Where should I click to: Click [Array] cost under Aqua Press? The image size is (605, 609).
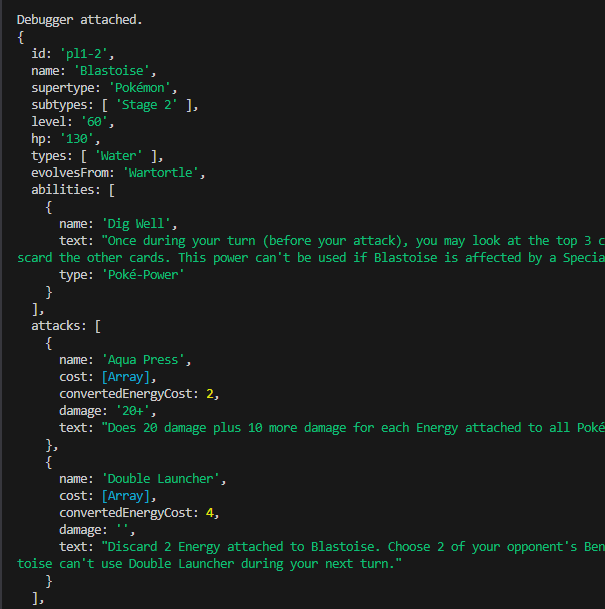(129, 376)
